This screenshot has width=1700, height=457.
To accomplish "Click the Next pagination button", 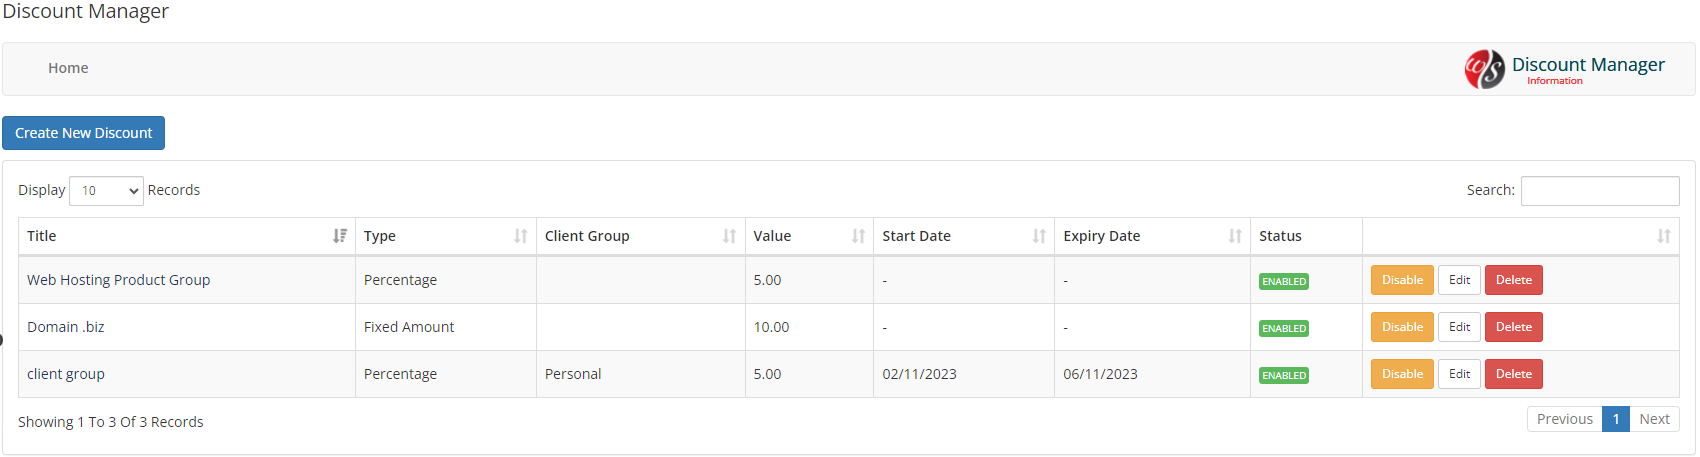I will coord(1654,419).
